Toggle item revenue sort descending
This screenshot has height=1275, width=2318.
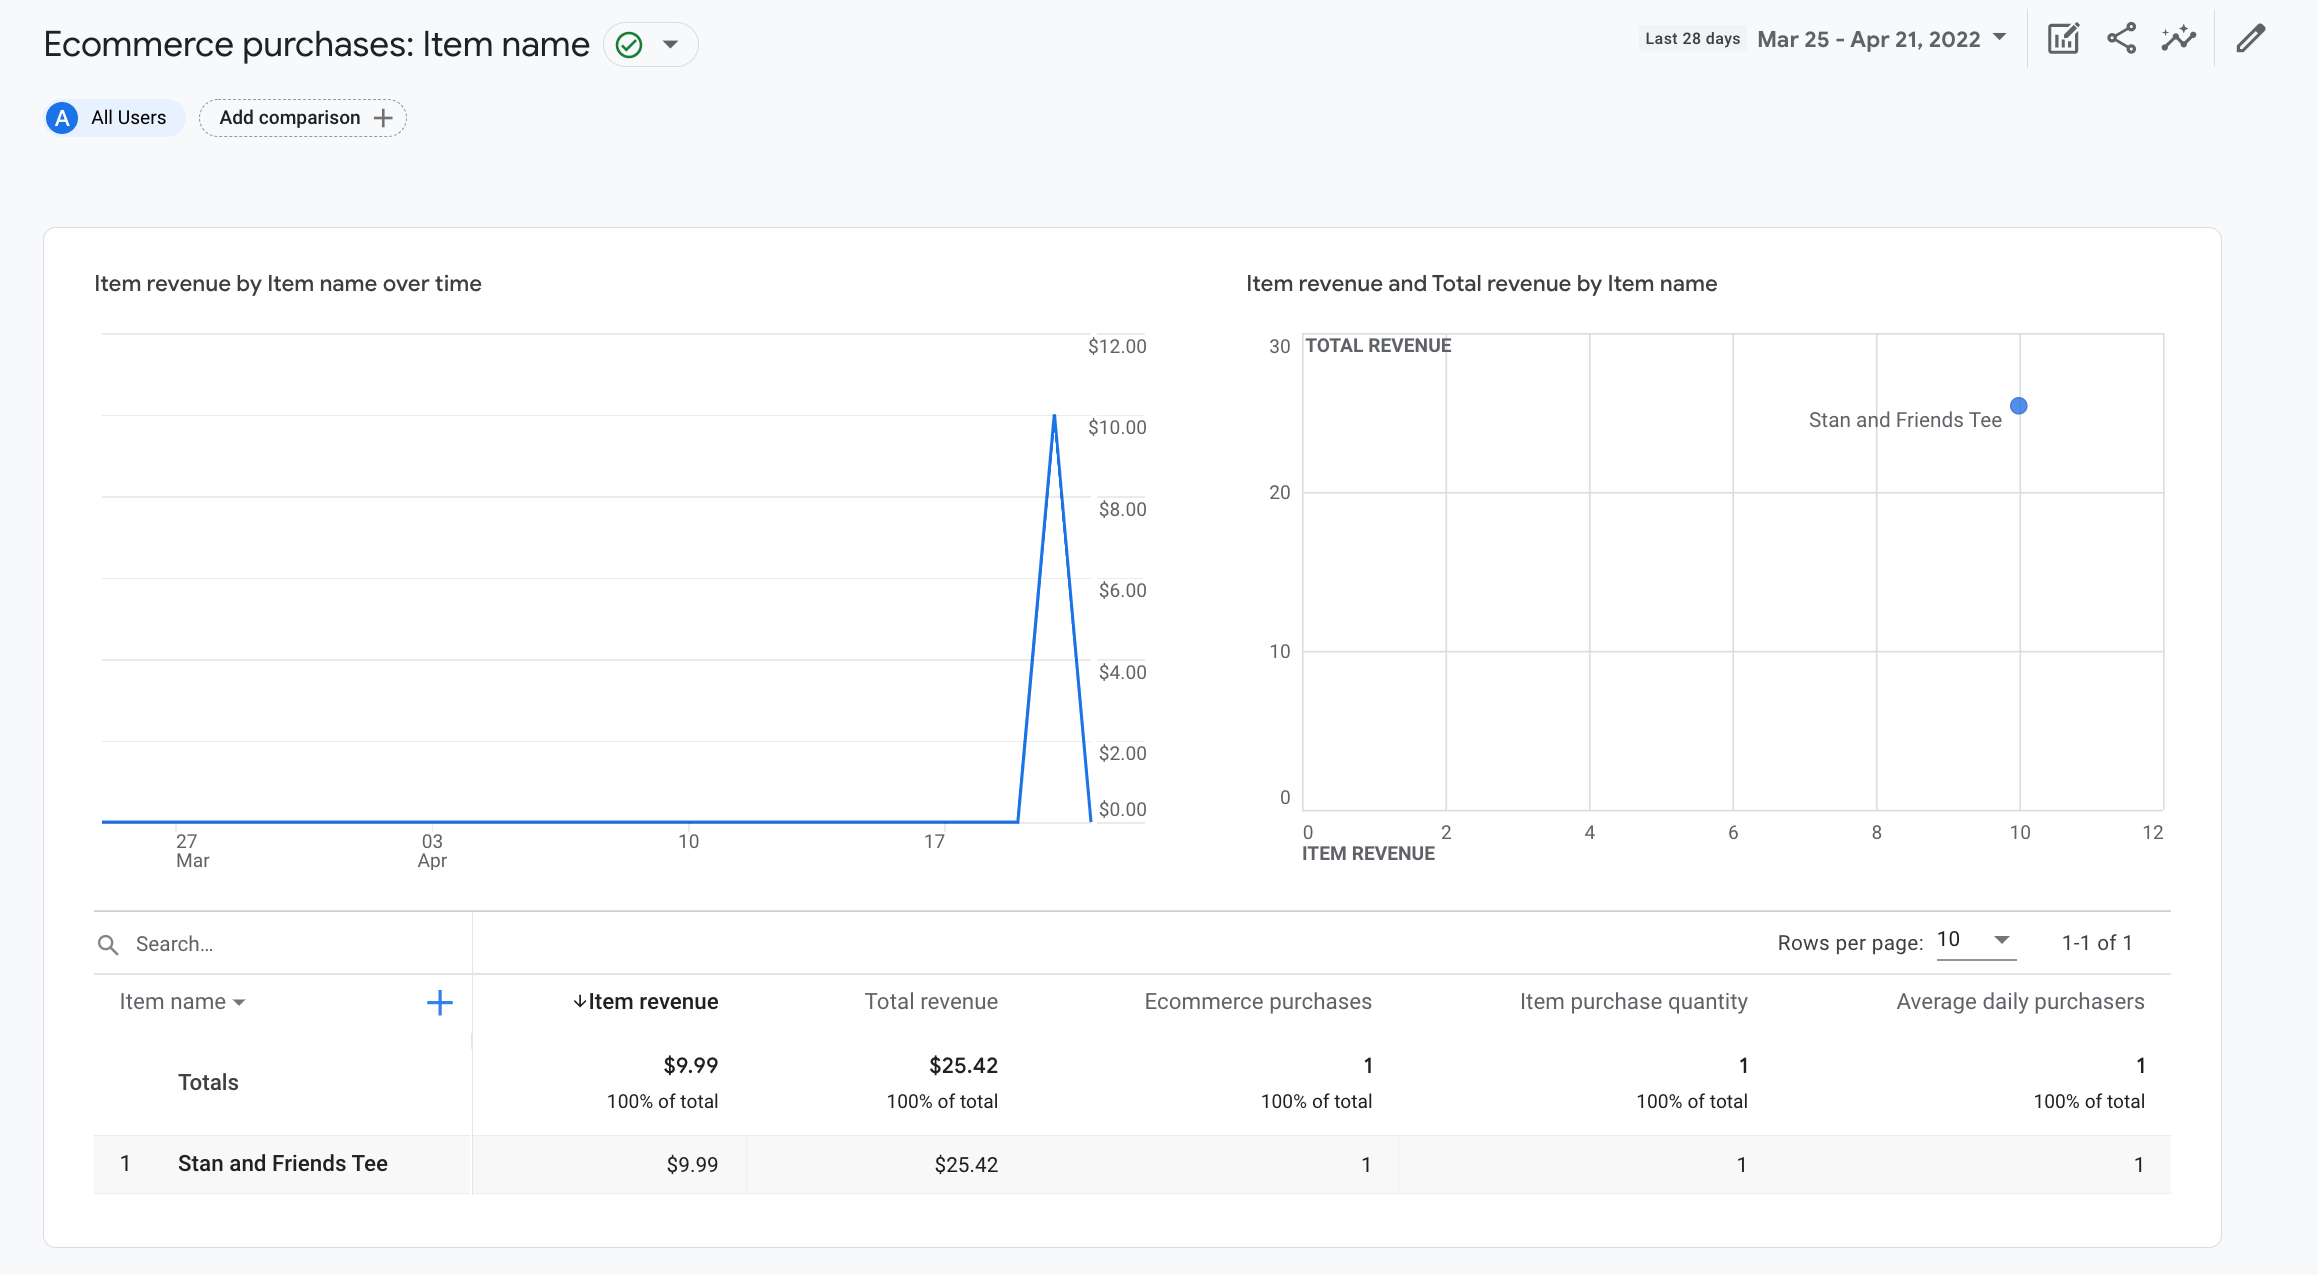643,1000
